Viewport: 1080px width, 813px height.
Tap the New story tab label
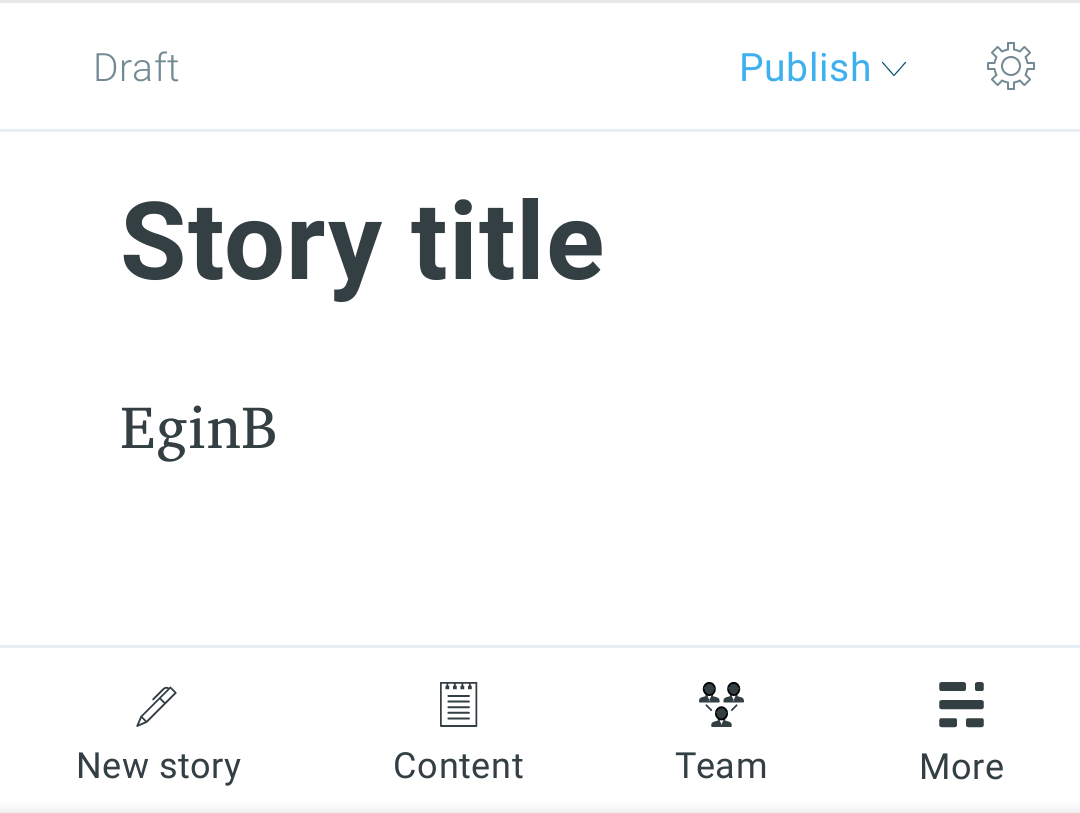pyautogui.click(x=159, y=766)
